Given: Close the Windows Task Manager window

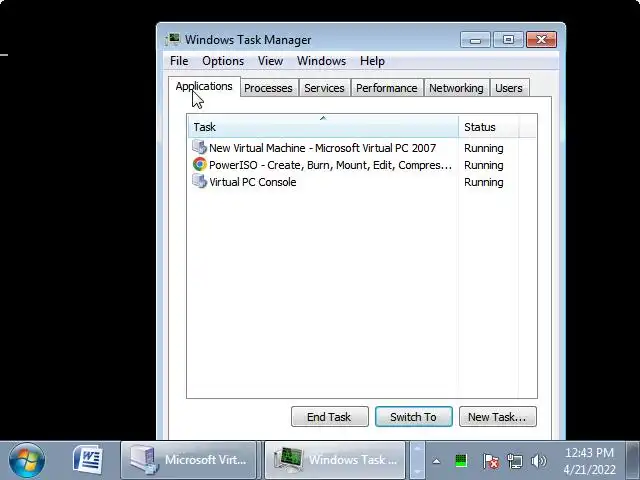Looking at the screenshot, I should click(x=542, y=40).
